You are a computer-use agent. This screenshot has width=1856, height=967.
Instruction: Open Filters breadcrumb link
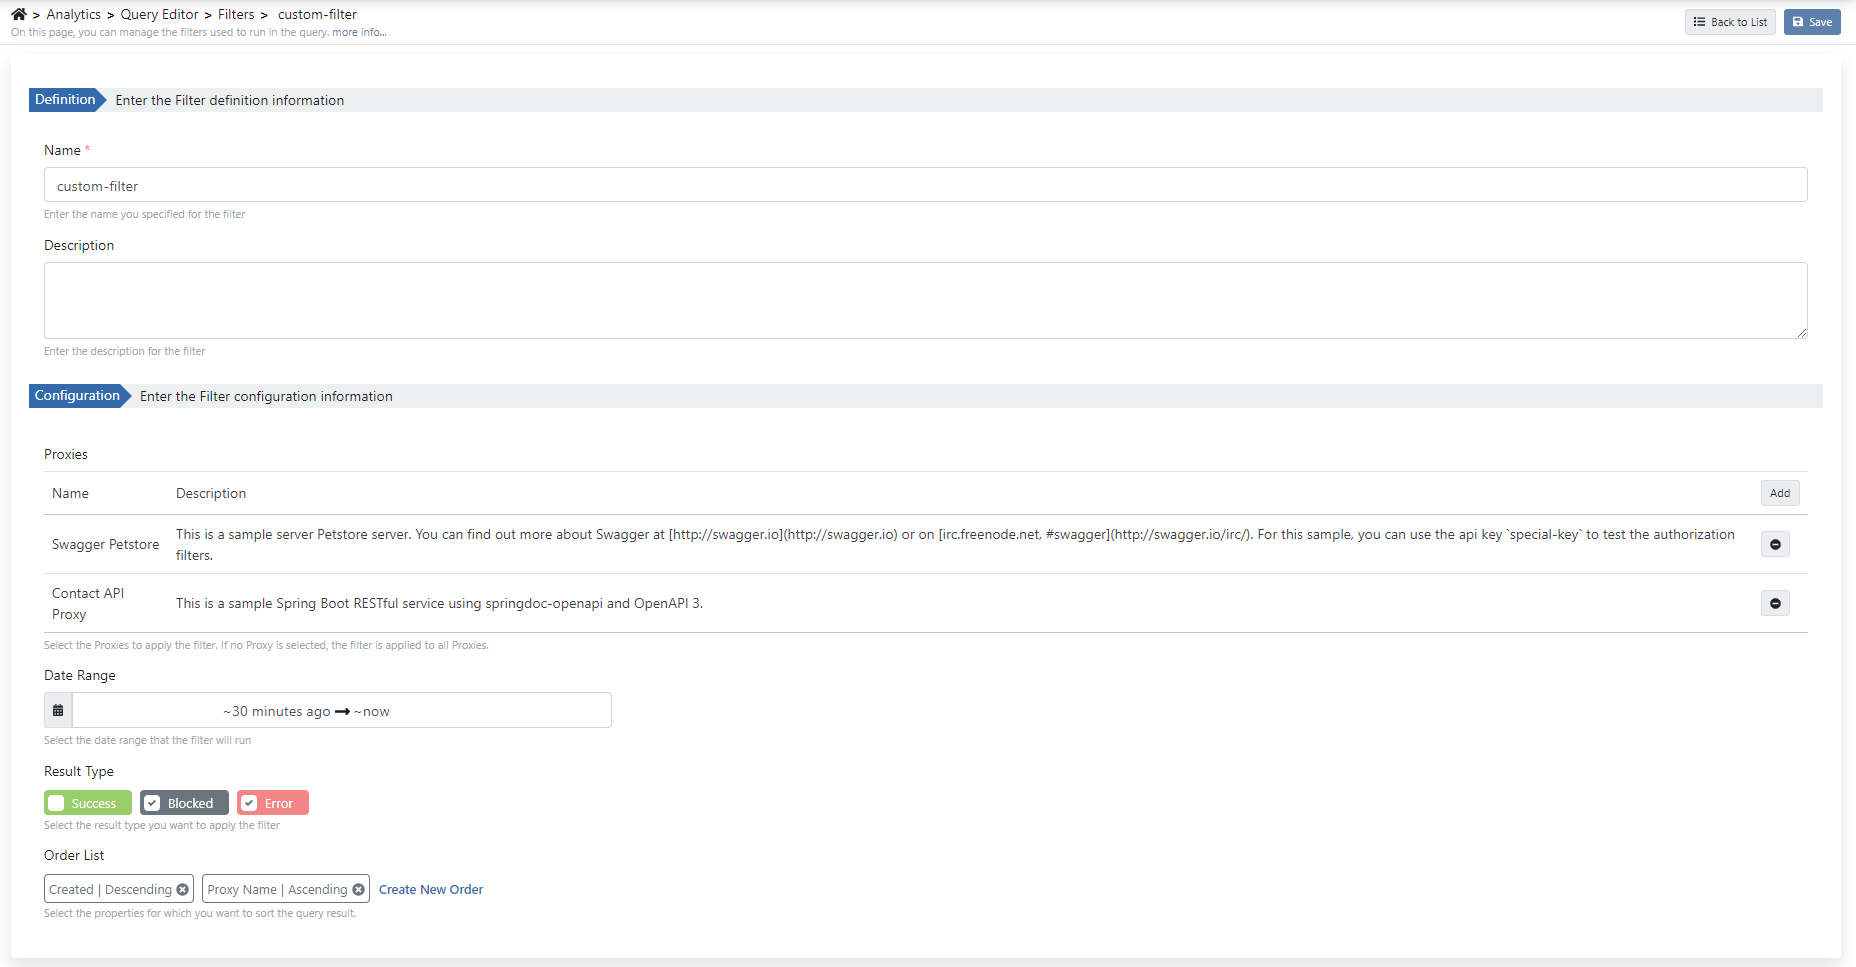pos(236,14)
